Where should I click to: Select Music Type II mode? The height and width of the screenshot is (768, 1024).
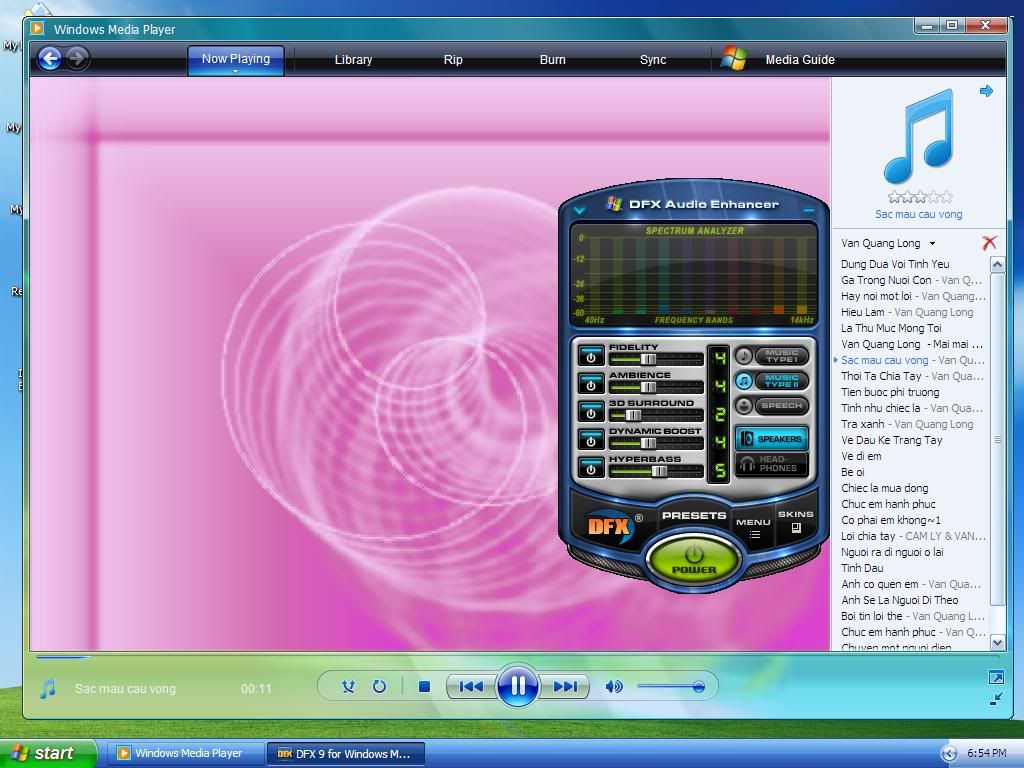coord(772,381)
